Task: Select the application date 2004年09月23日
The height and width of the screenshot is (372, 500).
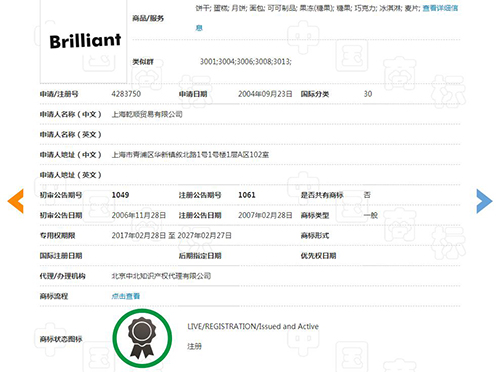Action: pyautogui.click(x=265, y=94)
